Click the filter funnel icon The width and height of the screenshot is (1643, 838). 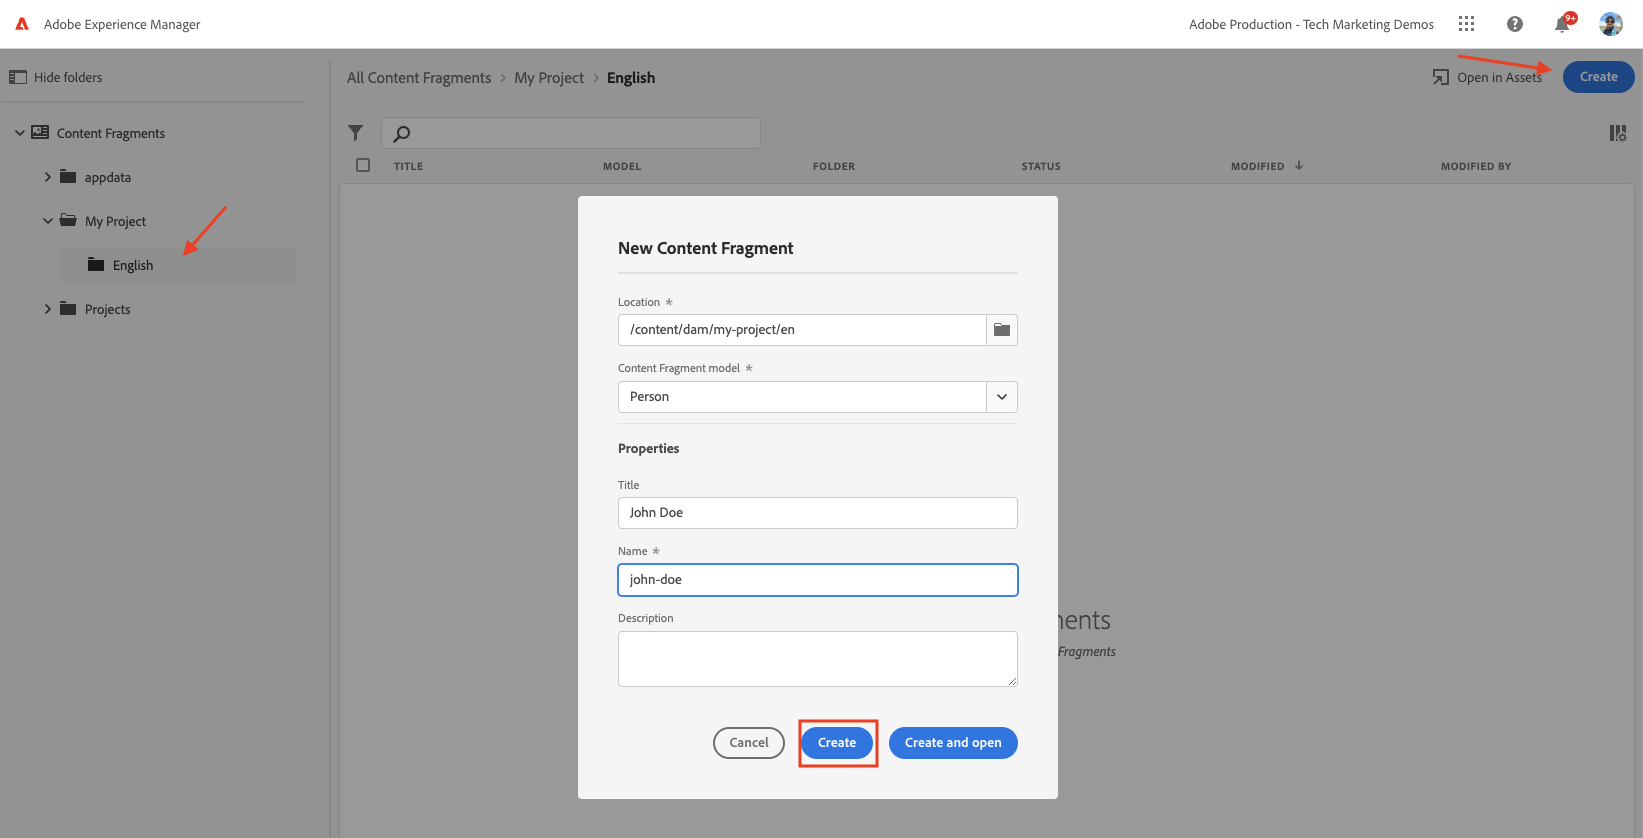click(355, 133)
